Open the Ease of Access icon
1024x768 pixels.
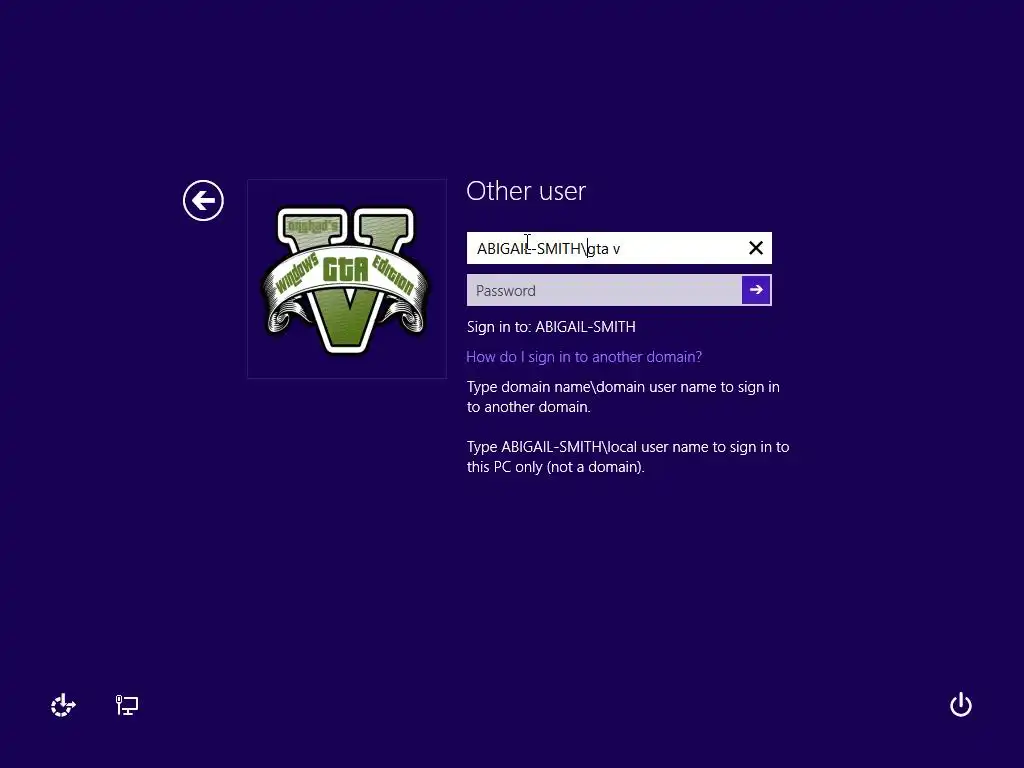point(63,705)
